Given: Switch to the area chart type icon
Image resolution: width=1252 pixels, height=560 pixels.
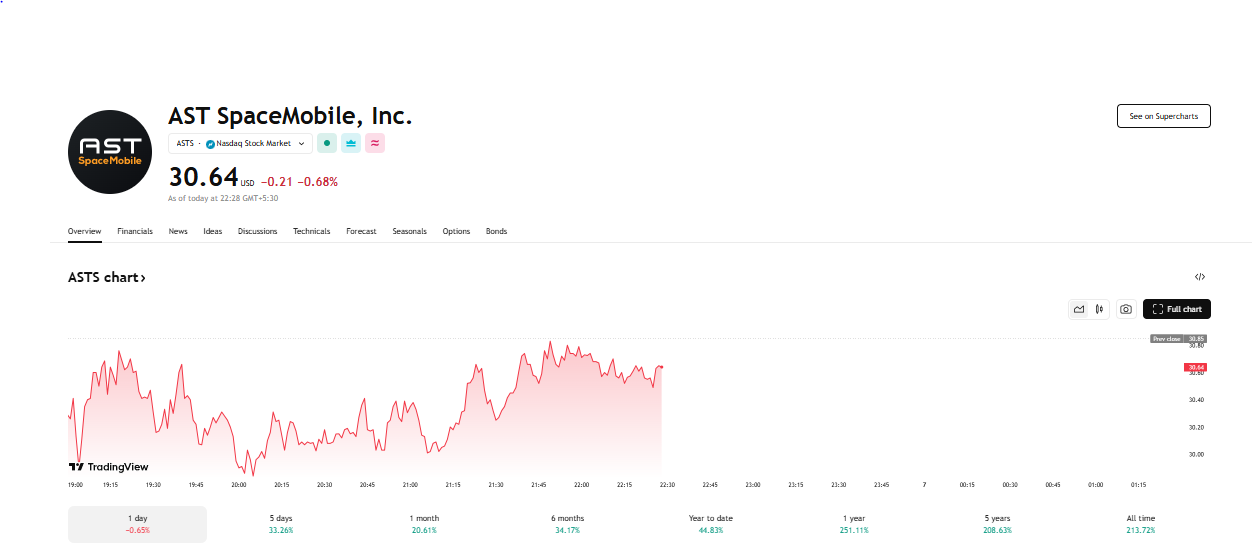Looking at the screenshot, I should [x=1079, y=309].
